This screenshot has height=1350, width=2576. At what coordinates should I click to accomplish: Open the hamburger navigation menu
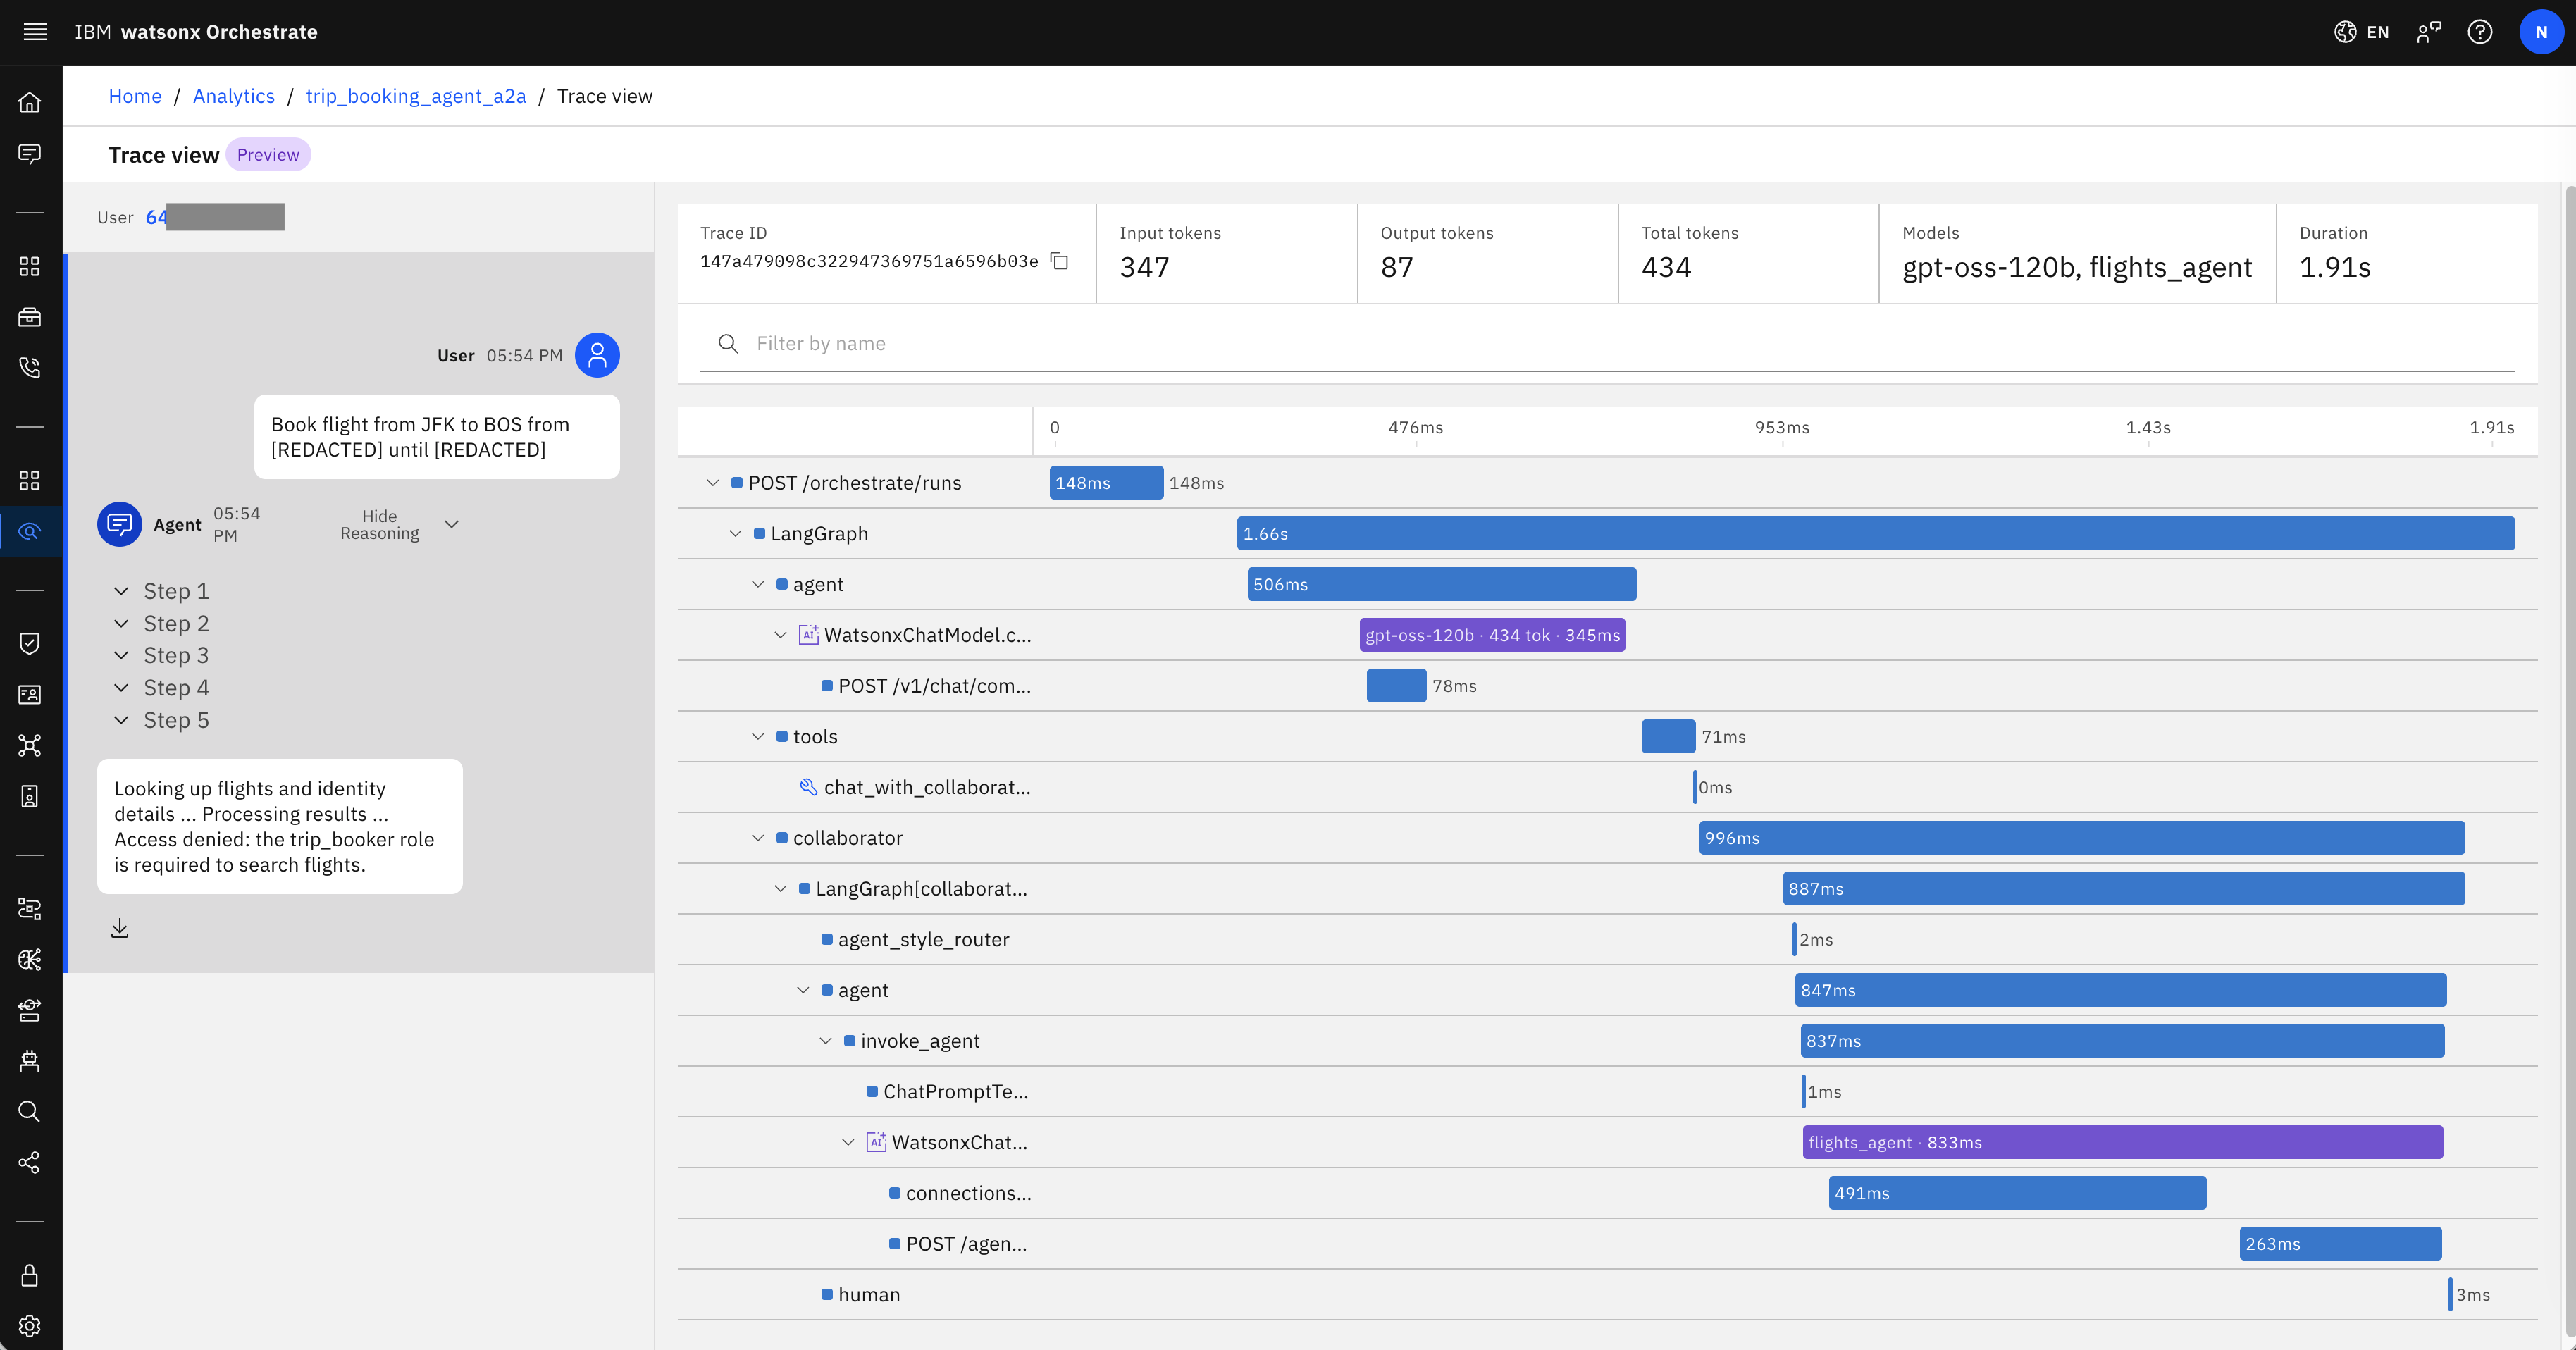point(35,32)
